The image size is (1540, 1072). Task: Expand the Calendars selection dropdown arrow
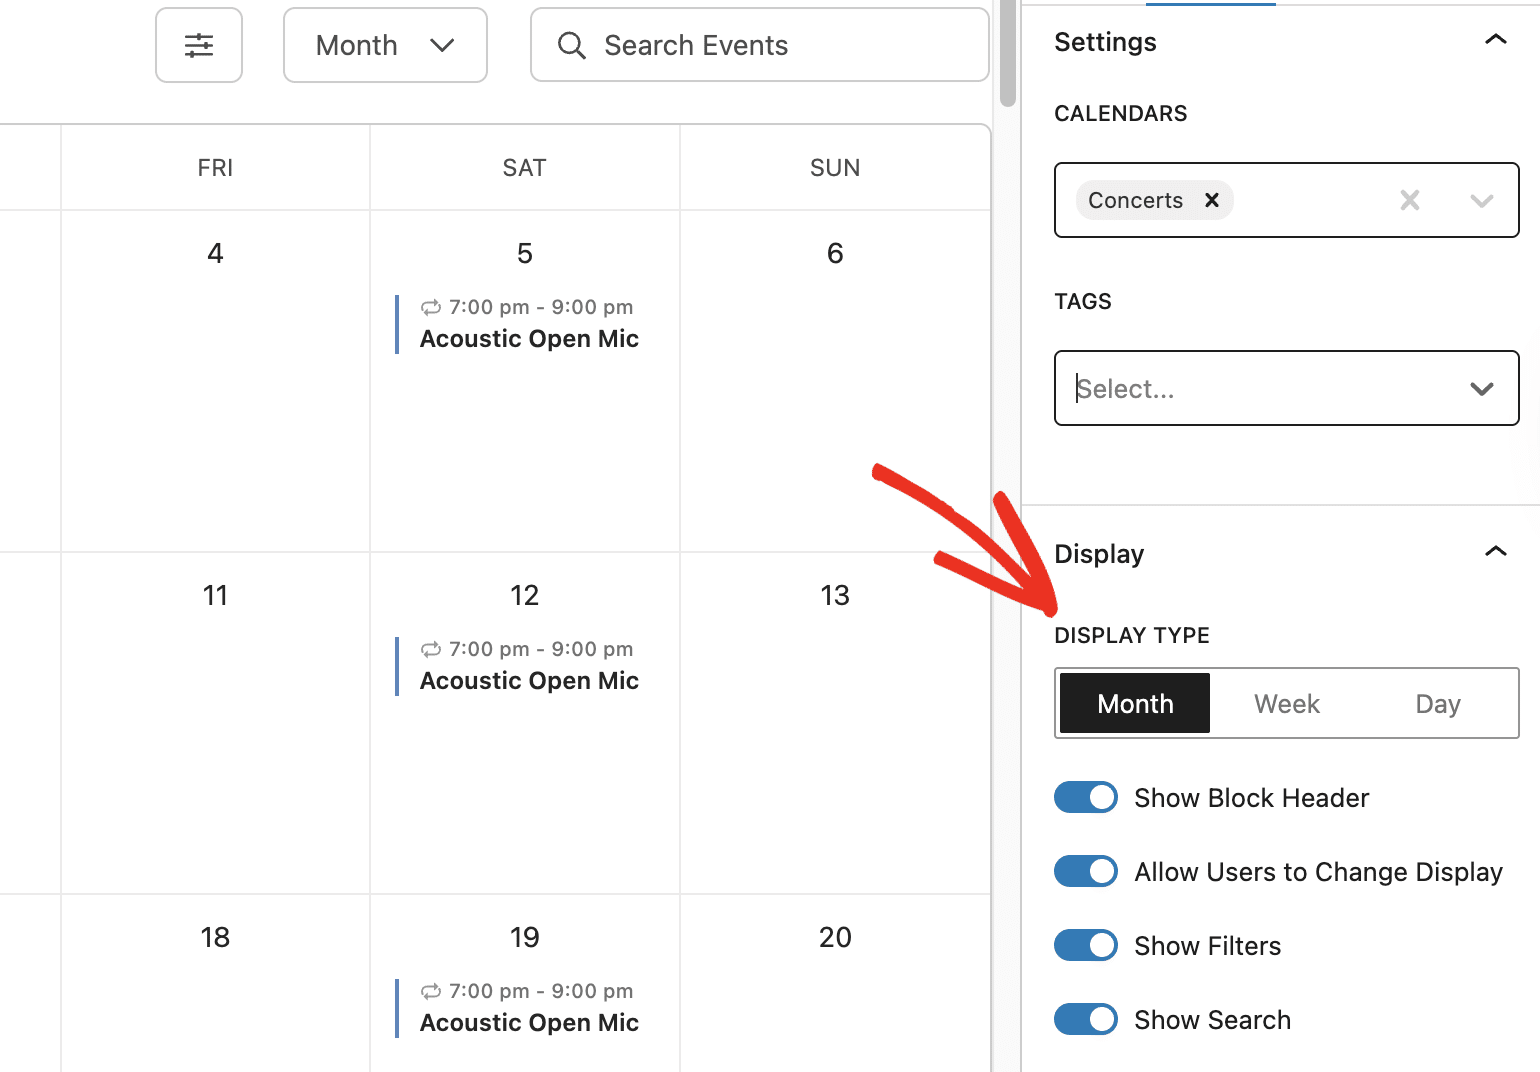pyautogui.click(x=1482, y=200)
